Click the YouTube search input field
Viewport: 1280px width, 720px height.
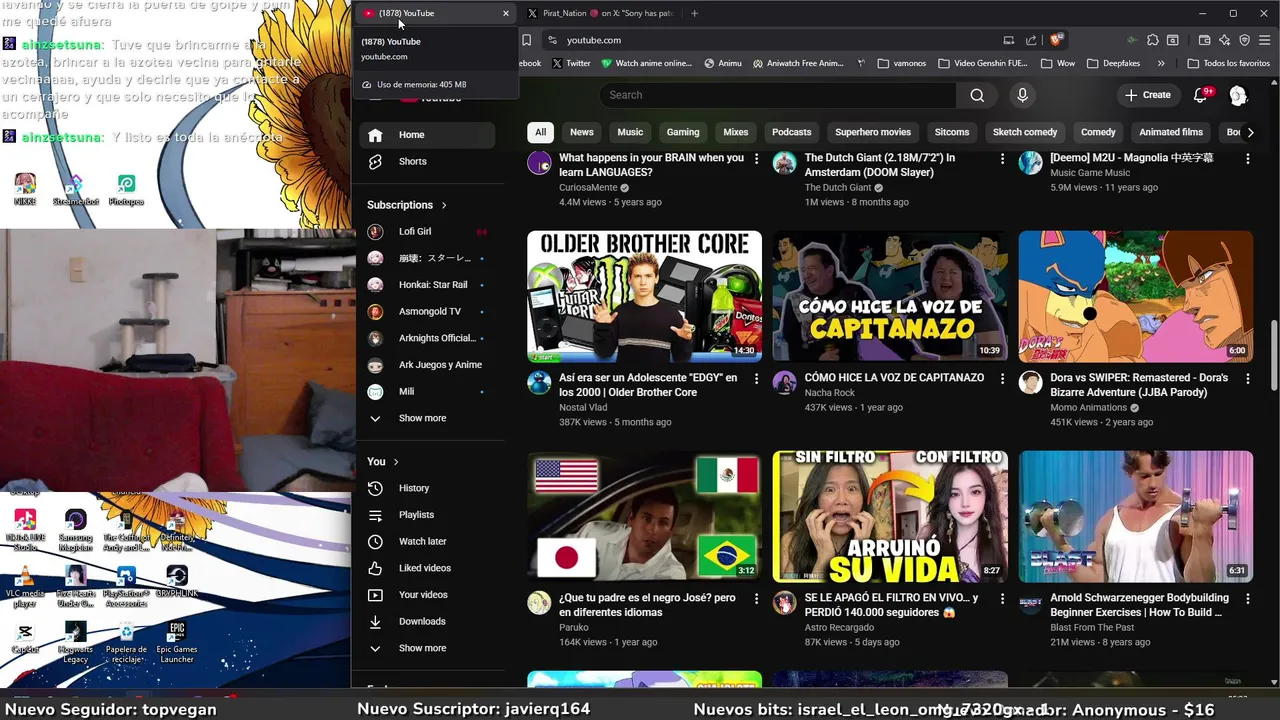click(777, 95)
